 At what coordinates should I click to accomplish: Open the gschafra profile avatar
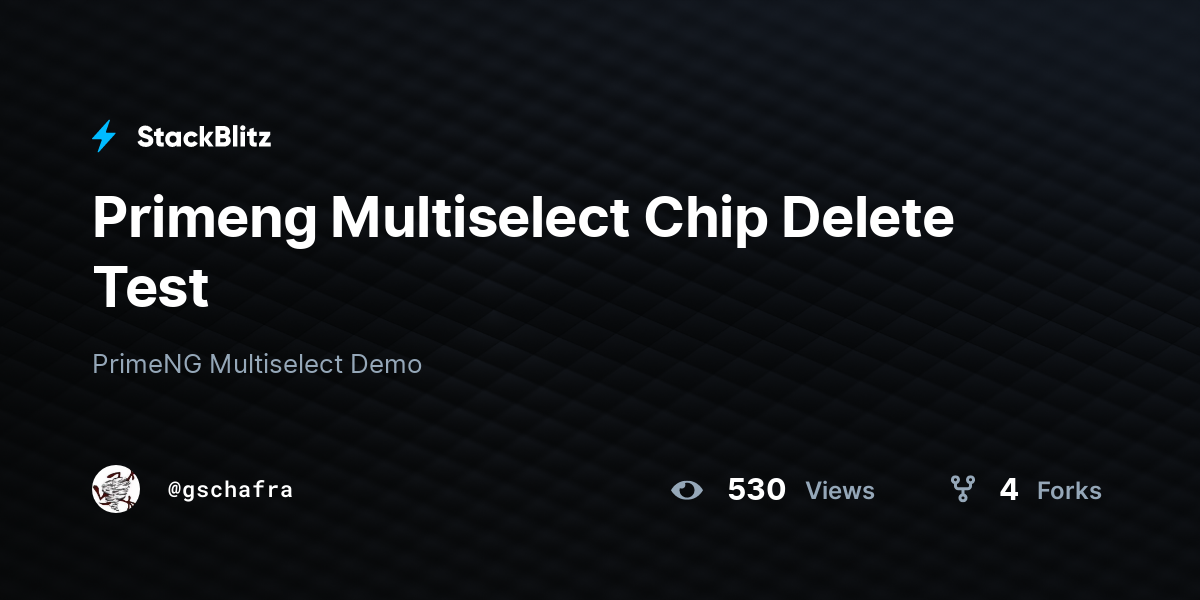[x=116, y=489]
